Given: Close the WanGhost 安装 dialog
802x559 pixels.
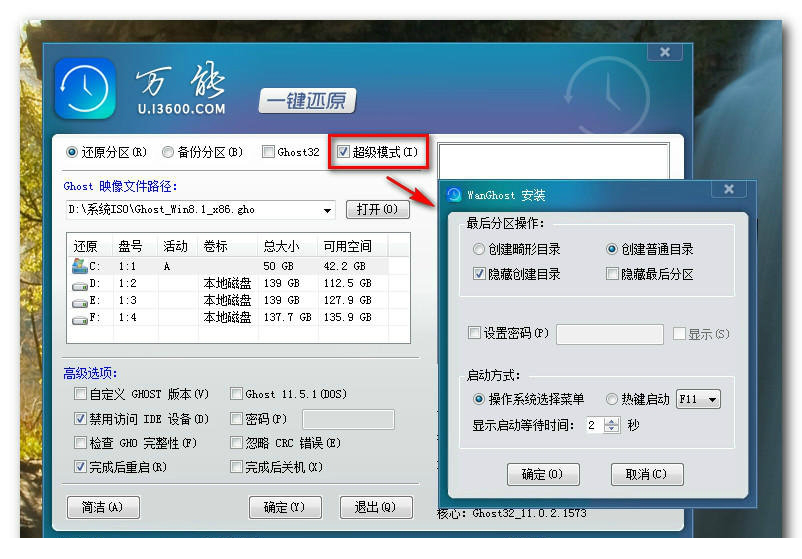Looking at the screenshot, I should [729, 189].
